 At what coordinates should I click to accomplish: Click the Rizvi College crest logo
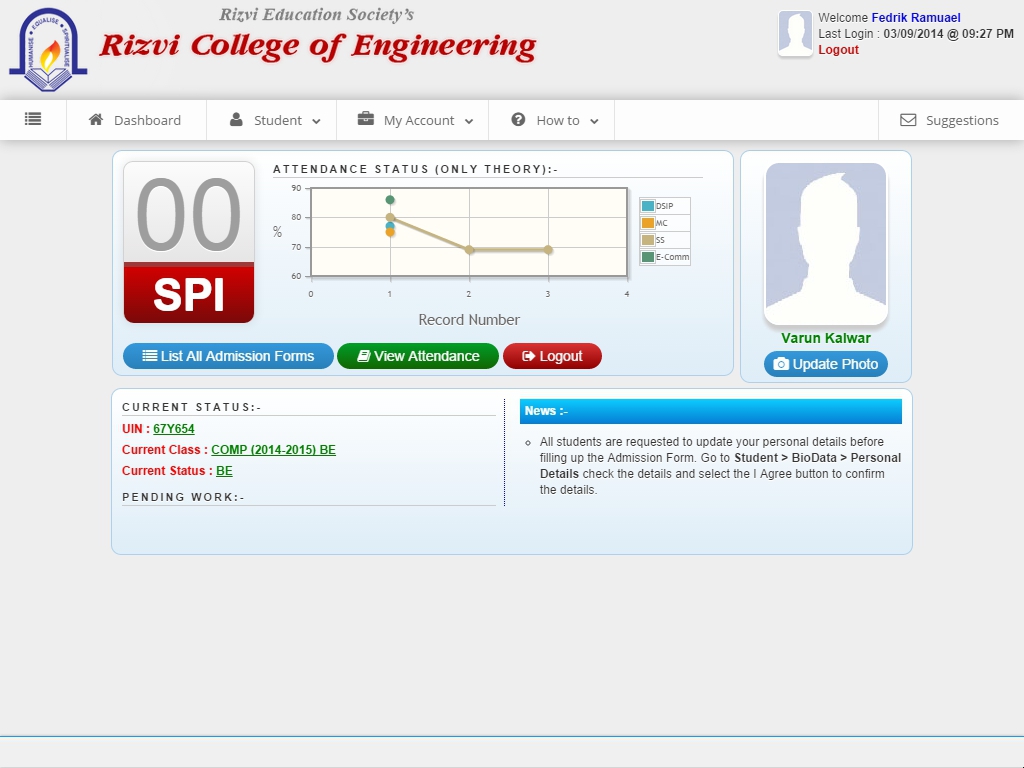point(48,49)
